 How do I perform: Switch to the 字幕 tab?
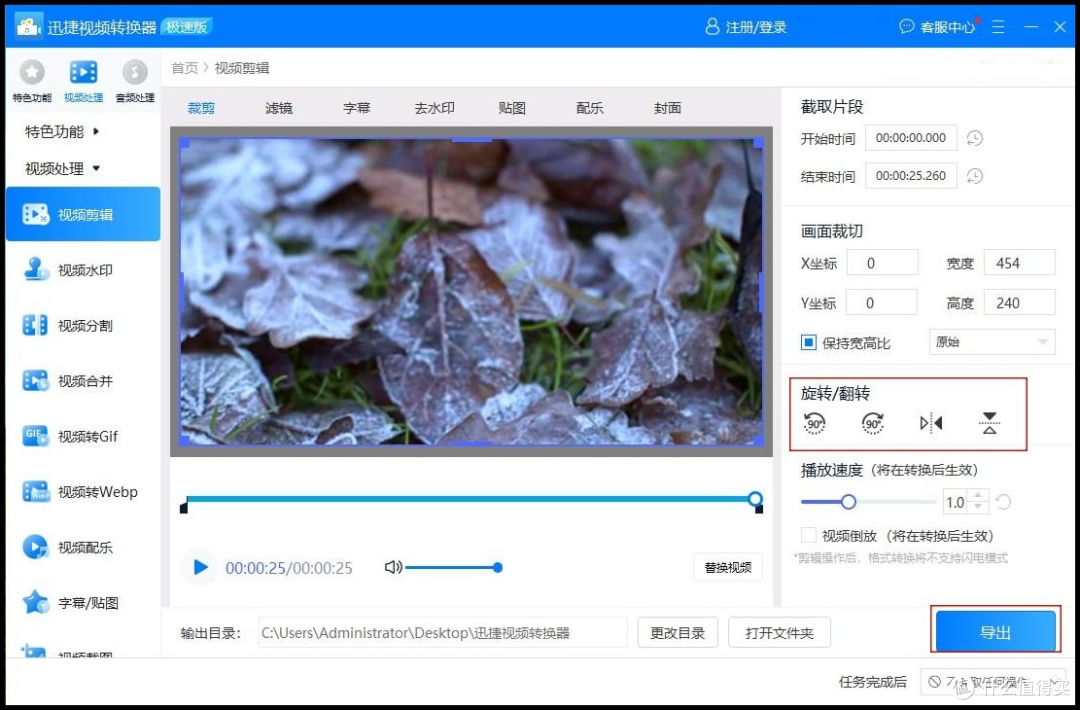pyautogui.click(x=357, y=107)
